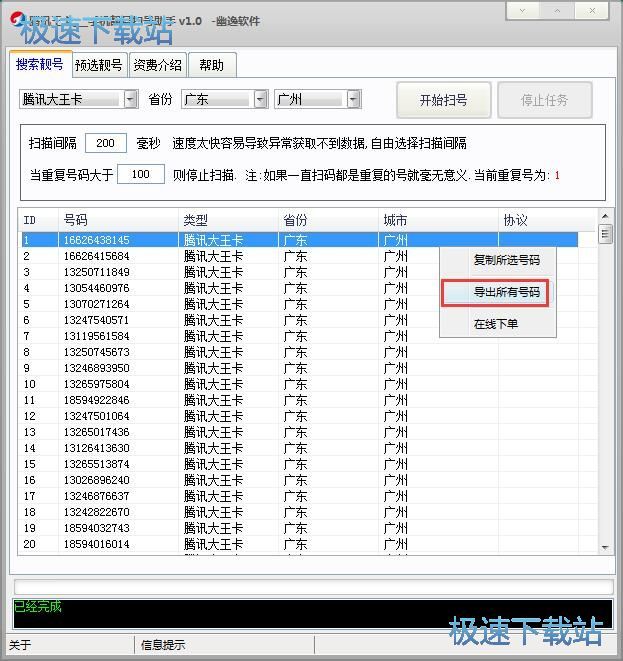
Task: Open the 预选靓号 tab
Action: [x=99, y=65]
